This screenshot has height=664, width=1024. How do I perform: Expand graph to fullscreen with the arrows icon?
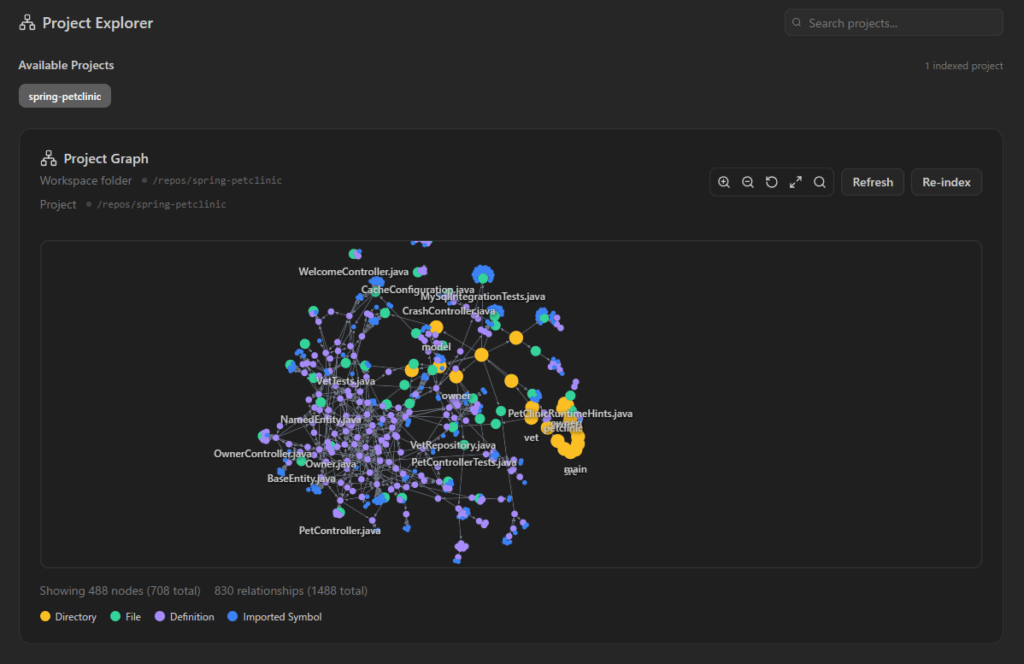(x=796, y=182)
